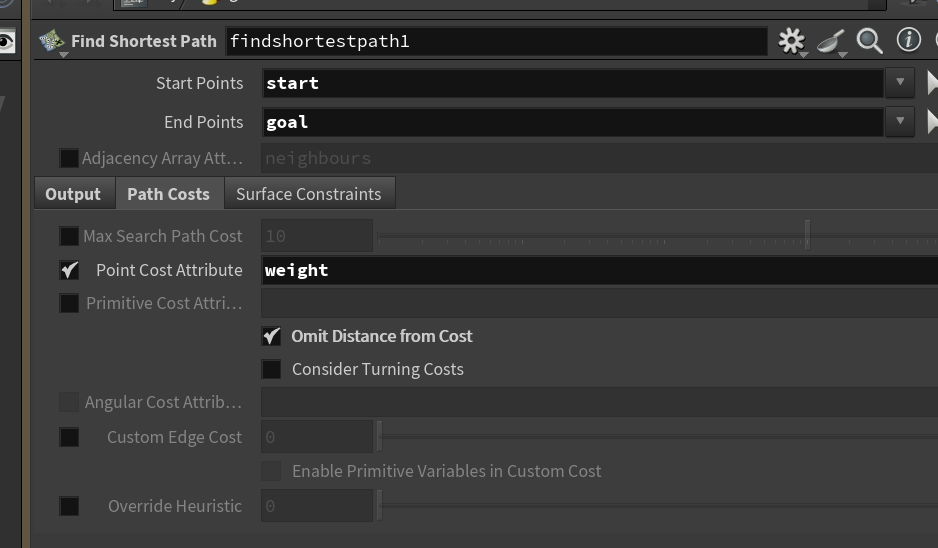Disable the Point Cost Attribute checkbox
The width and height of the screenshot is (938, 548).
pyautogui.click(x=69, y=270)
